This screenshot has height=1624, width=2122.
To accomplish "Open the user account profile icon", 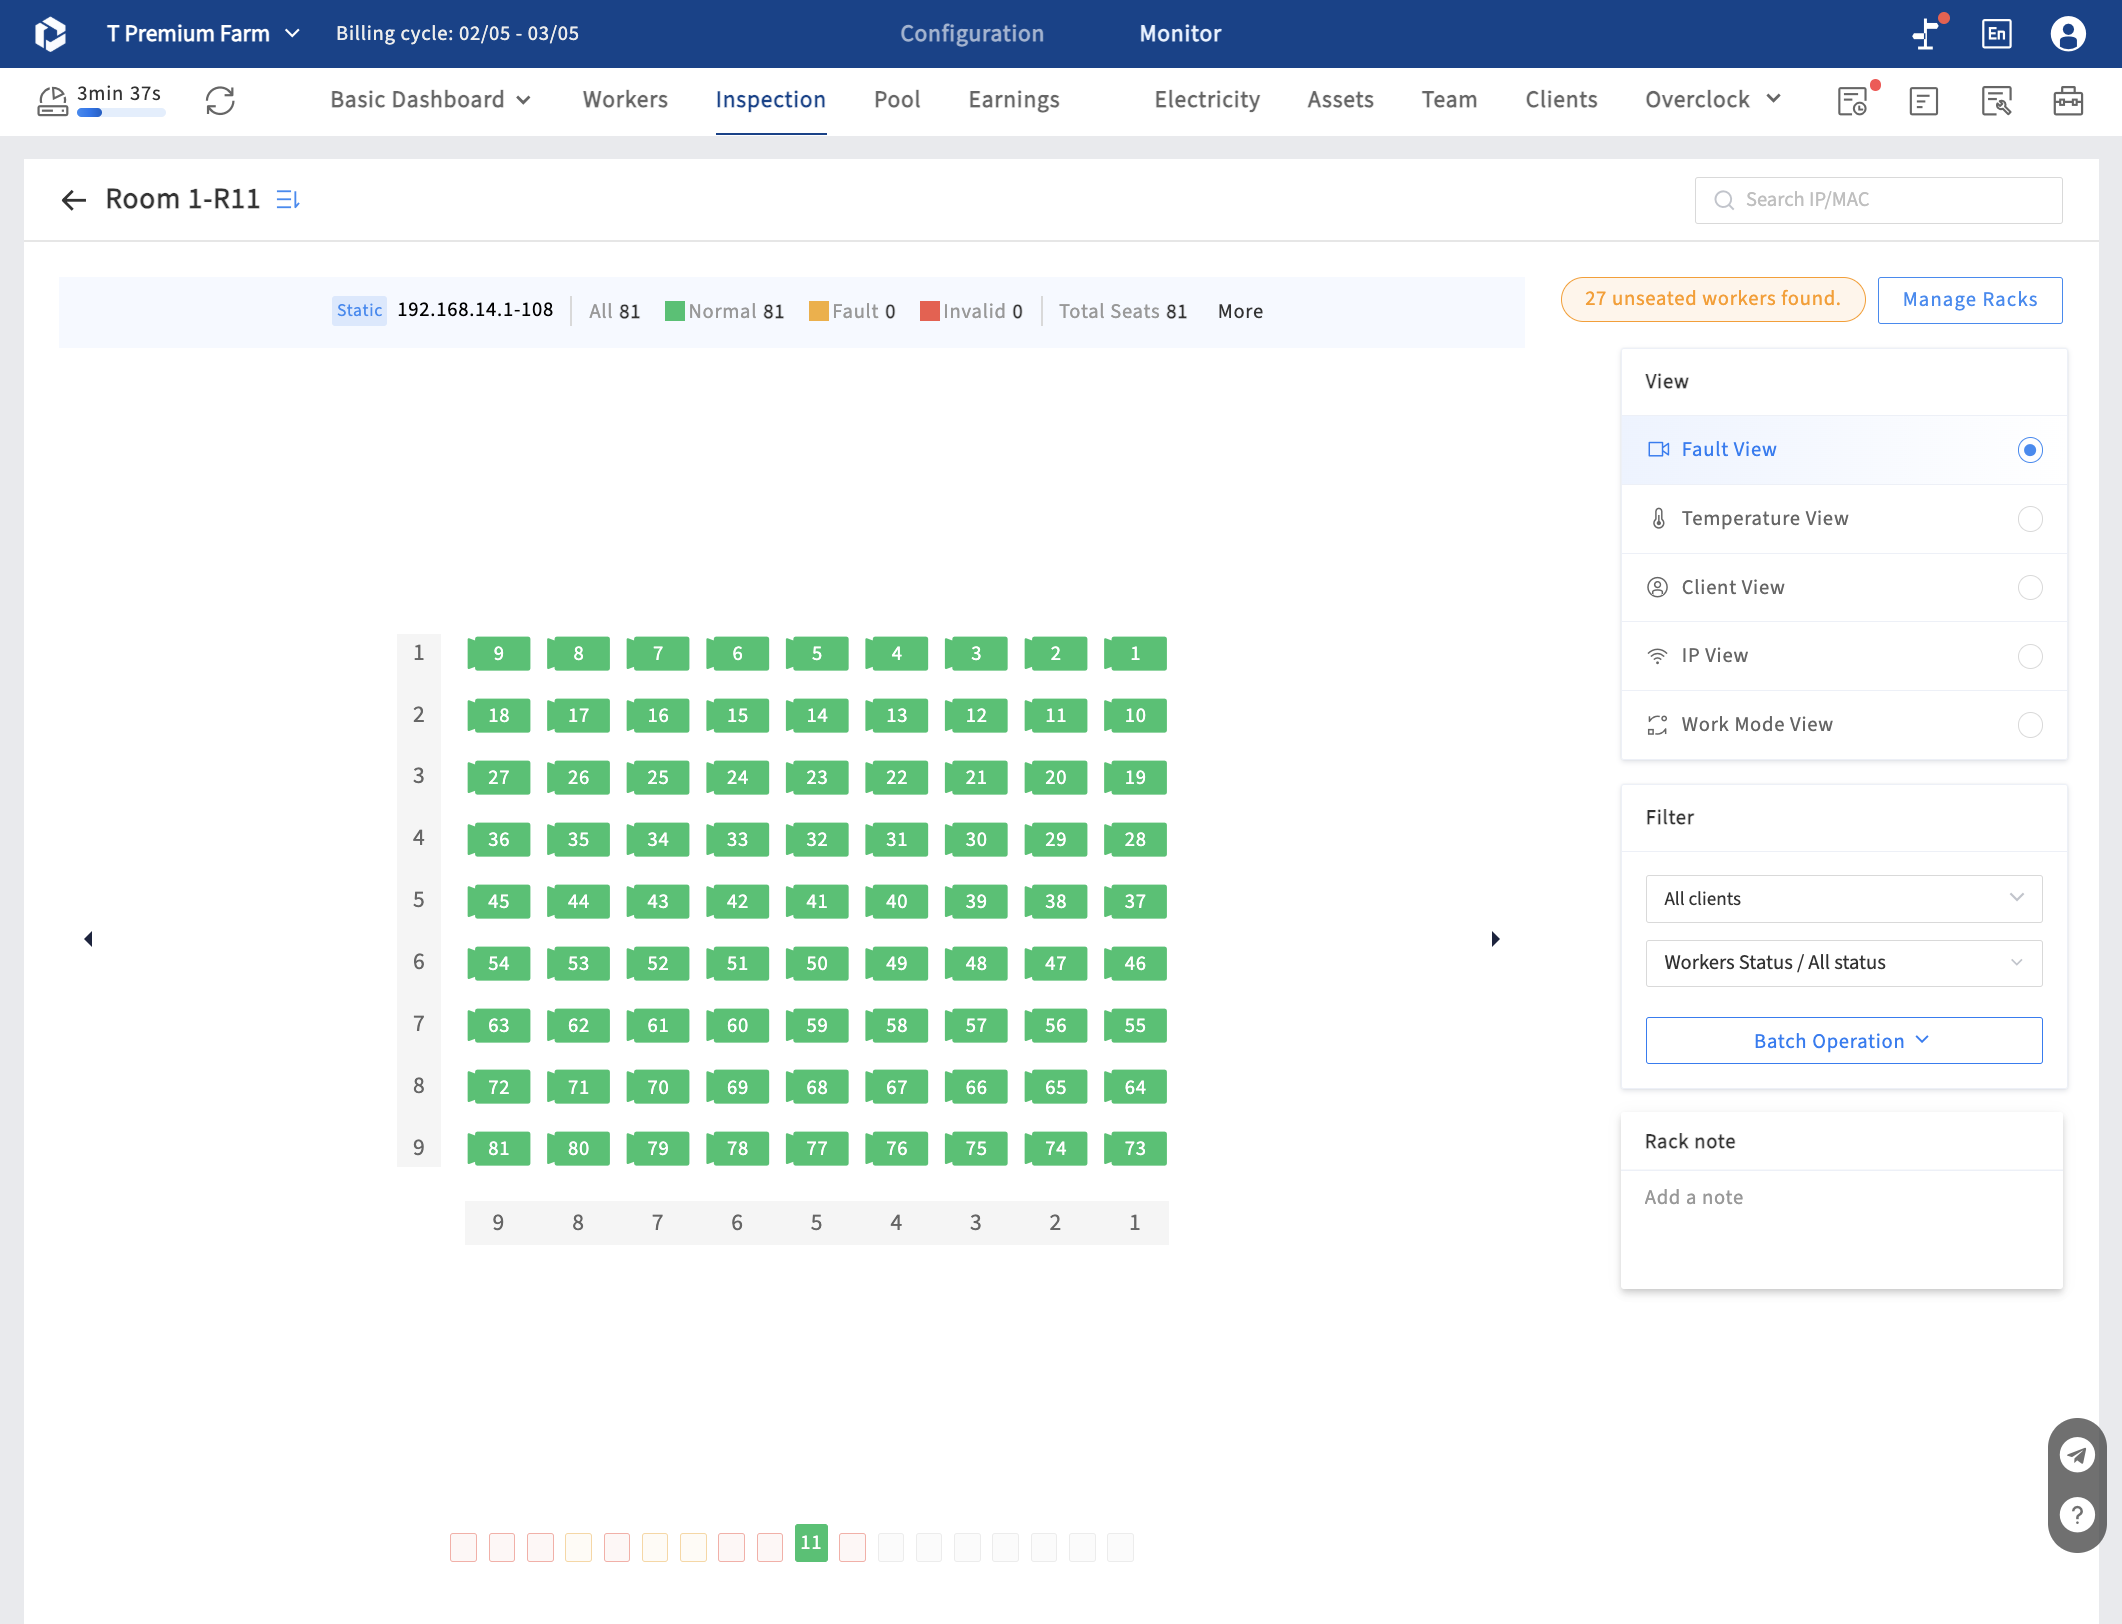I will coord(2068,34).
